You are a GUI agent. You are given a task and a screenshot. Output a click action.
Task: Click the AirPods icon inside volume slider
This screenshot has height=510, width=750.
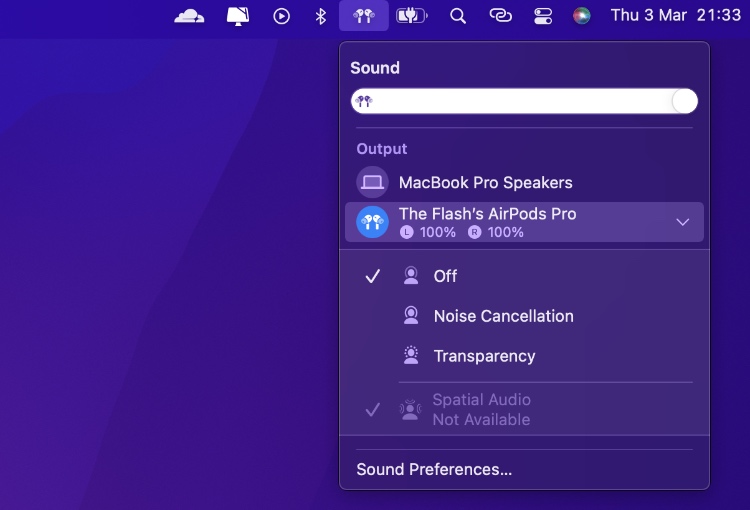pos(364,101)
